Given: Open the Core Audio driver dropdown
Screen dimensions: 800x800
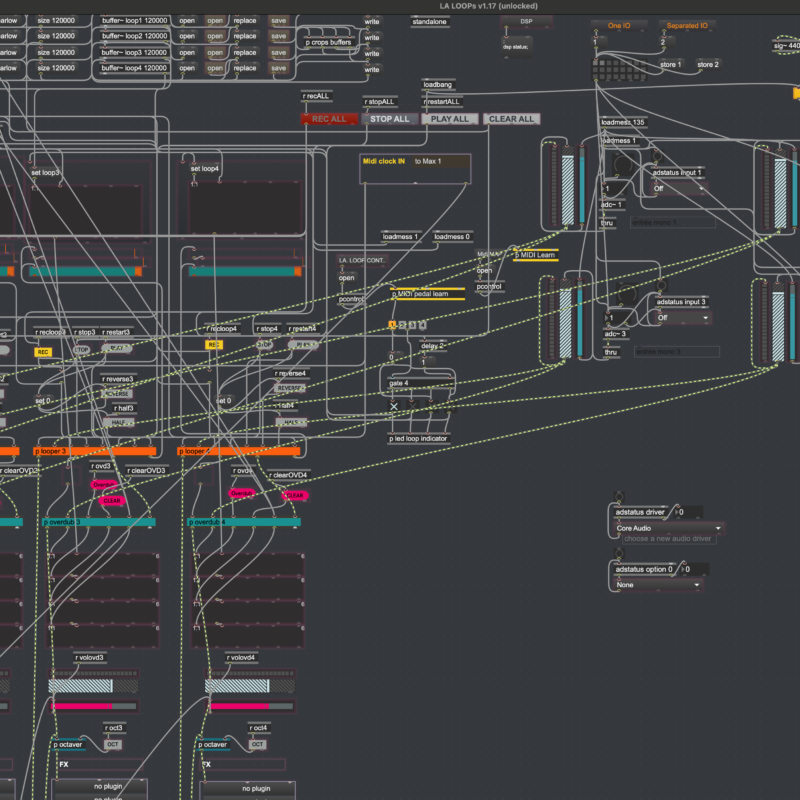Looking at the screenshot, I should tap(667, 528).
